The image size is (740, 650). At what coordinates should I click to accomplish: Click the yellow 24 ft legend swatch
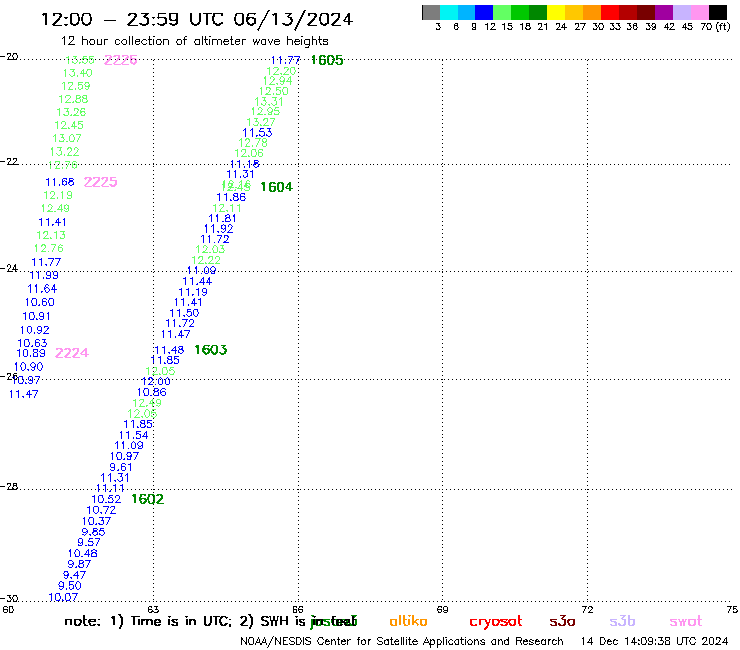[556, 13]
